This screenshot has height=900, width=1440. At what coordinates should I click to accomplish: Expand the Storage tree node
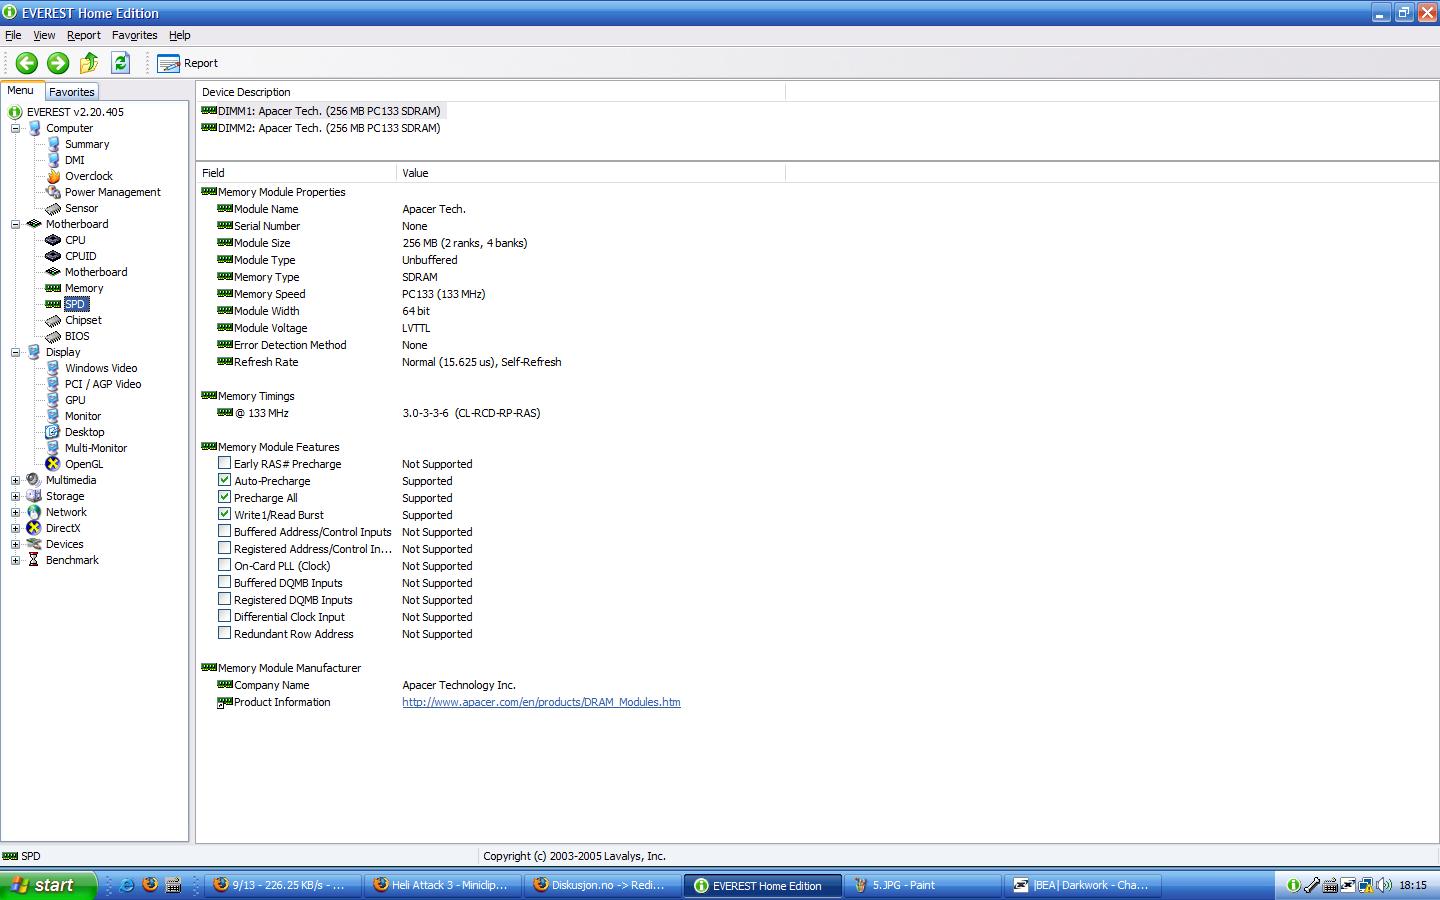(x=16, y=496)
